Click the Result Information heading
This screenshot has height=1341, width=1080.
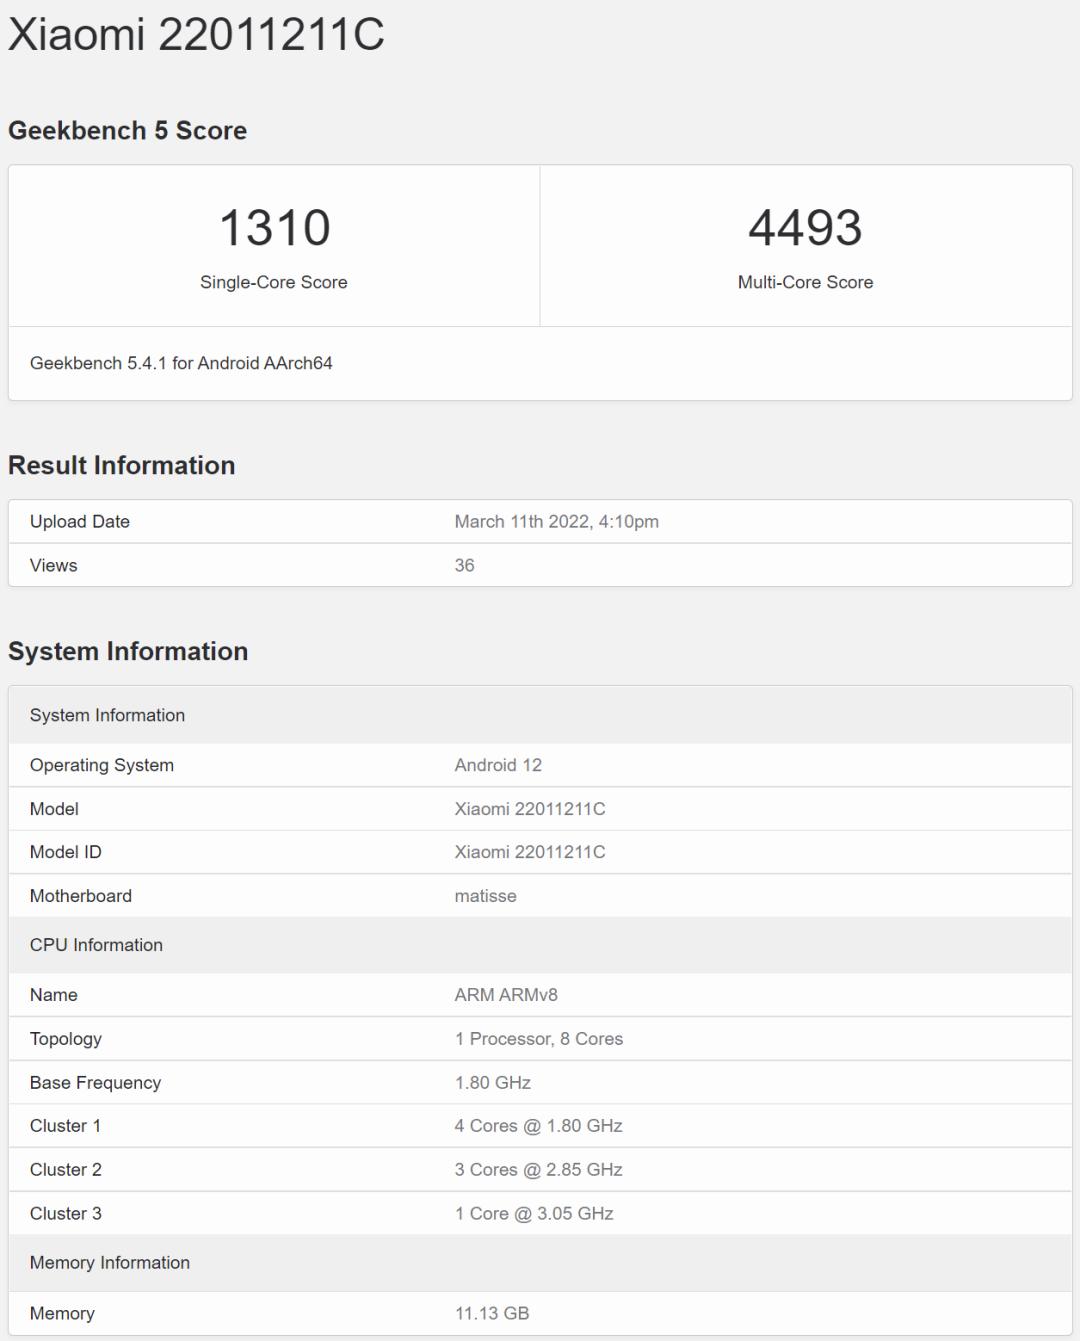[121, 465]
